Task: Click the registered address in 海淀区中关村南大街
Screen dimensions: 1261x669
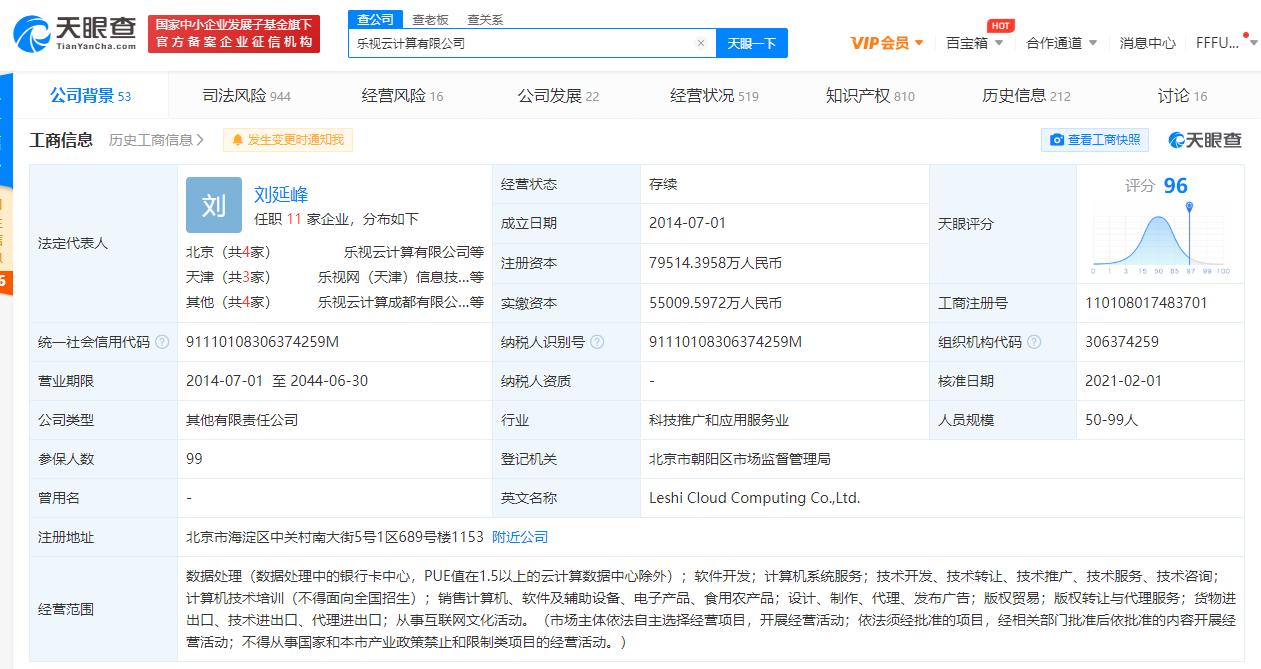Action: coord(335,537)
